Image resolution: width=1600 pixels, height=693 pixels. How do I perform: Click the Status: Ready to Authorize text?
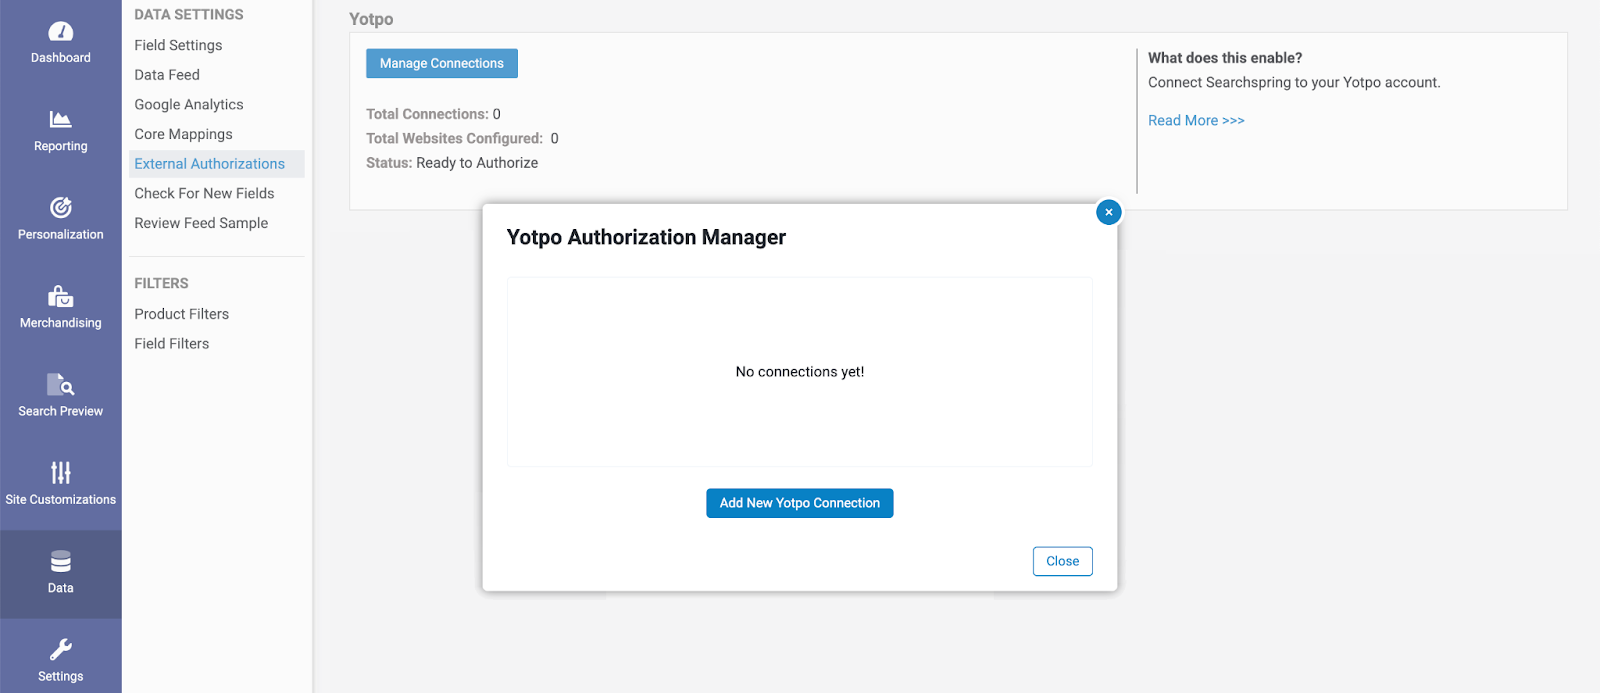pyautogui.click(x=452, y=163)
